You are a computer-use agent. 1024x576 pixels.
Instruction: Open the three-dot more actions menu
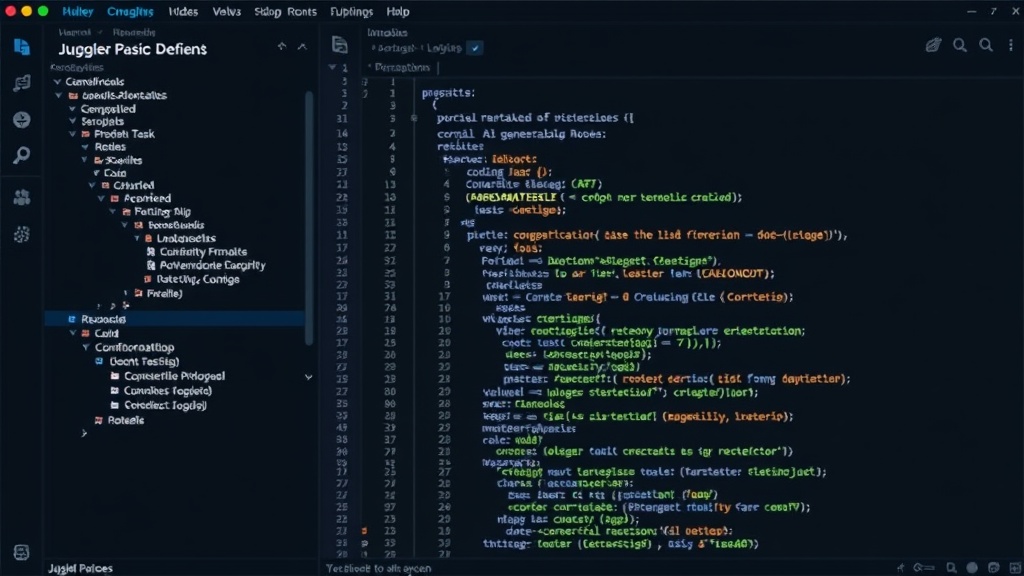tap(1011, 45)
